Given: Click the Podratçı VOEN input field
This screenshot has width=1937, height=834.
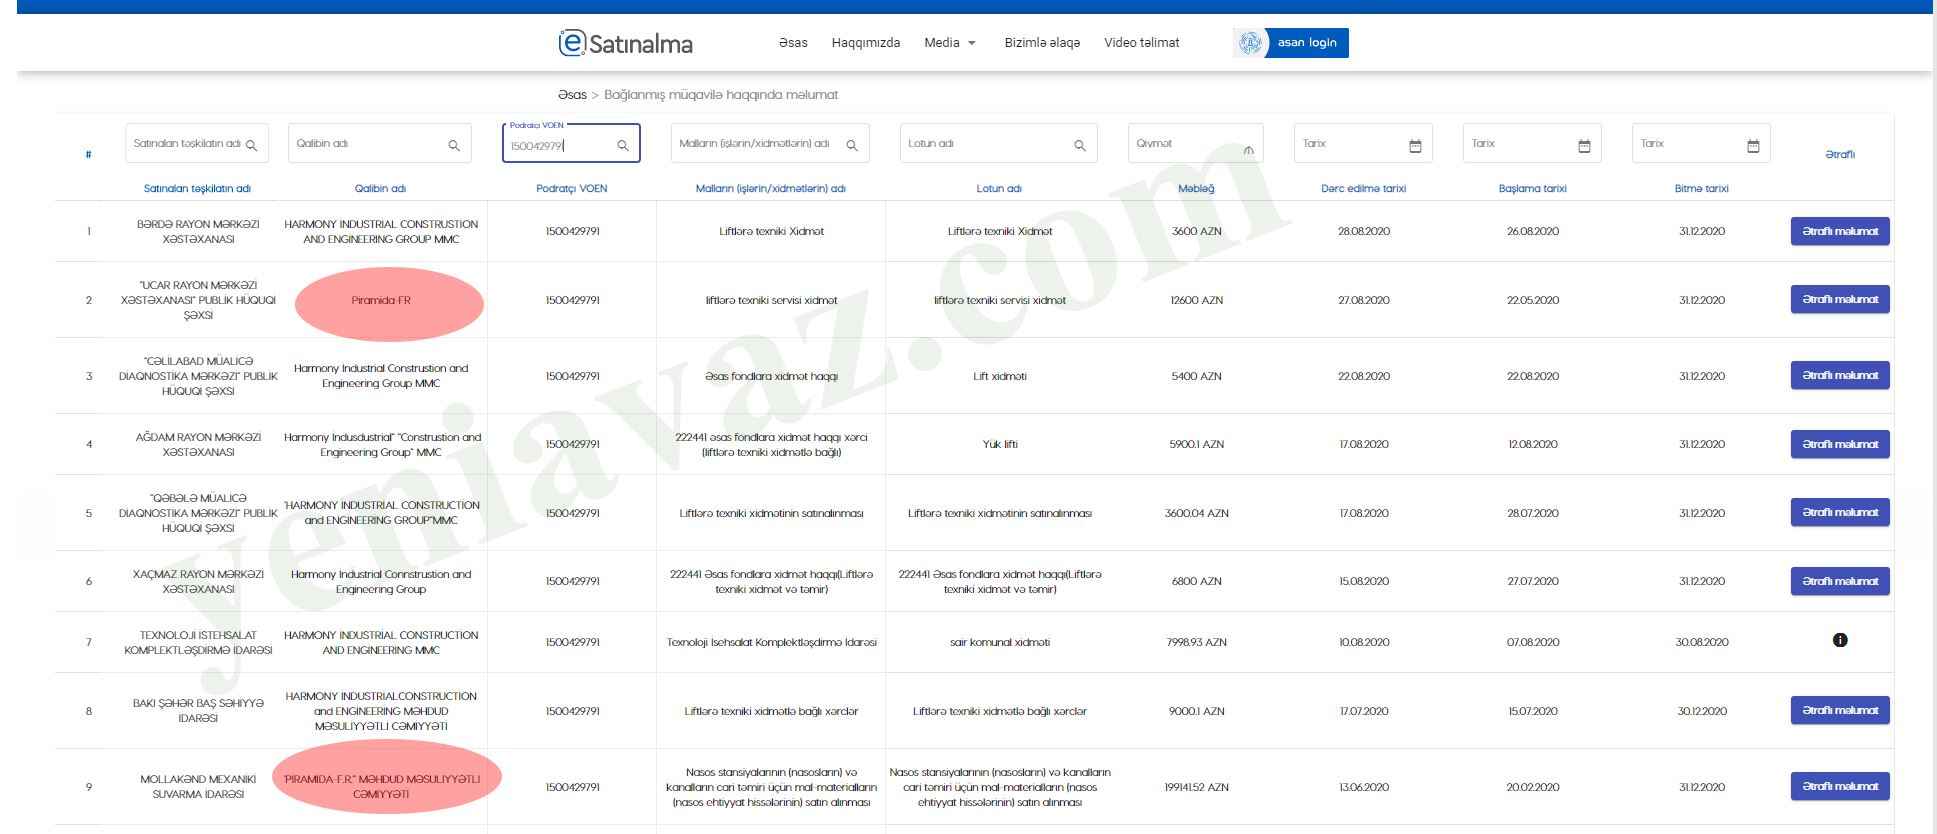Looking at the screenshot, I should point(571,143).
